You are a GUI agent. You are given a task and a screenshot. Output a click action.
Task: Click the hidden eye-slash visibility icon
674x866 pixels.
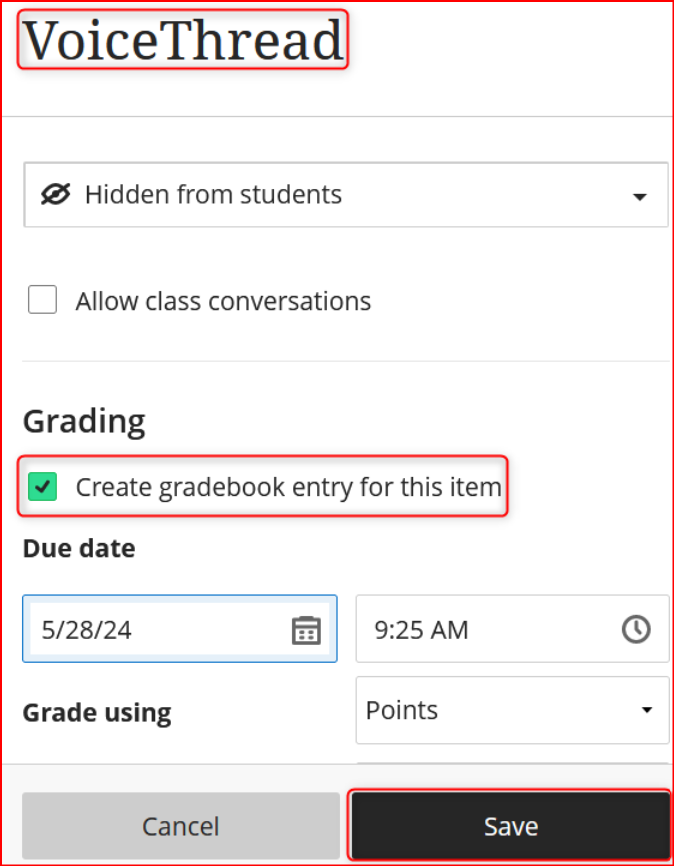click(55, 194)
